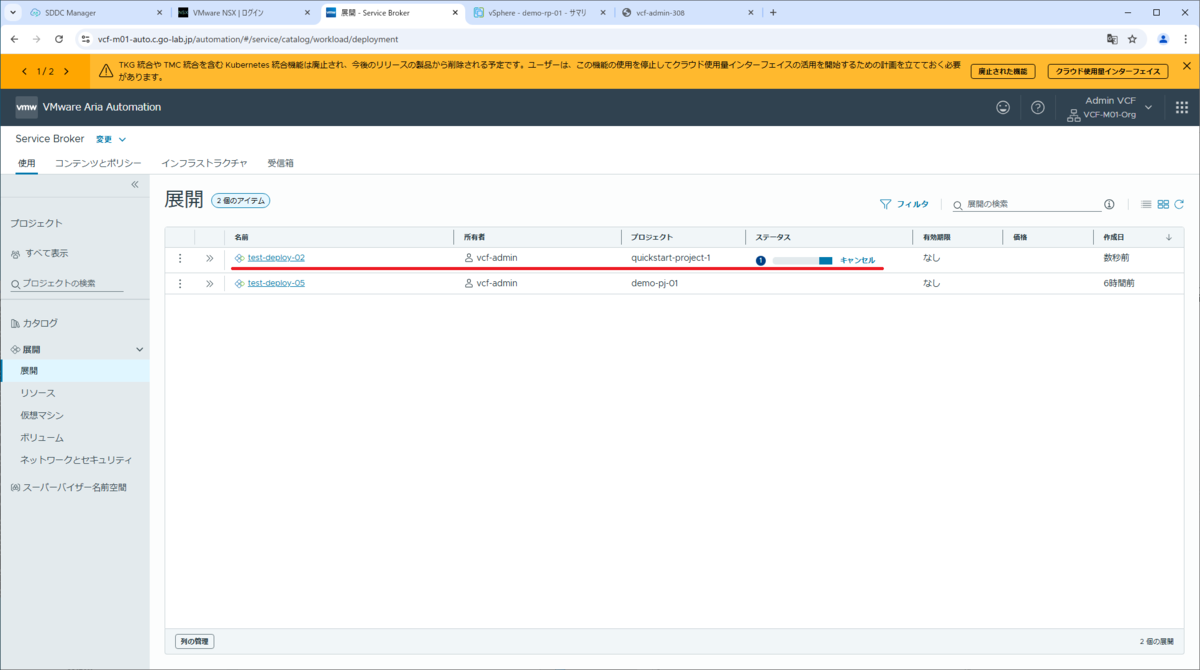The height and width of the screenshot is (670, 1200).
Task: Expand row details for test-deploy-02
Action: (x=210, y=258)
